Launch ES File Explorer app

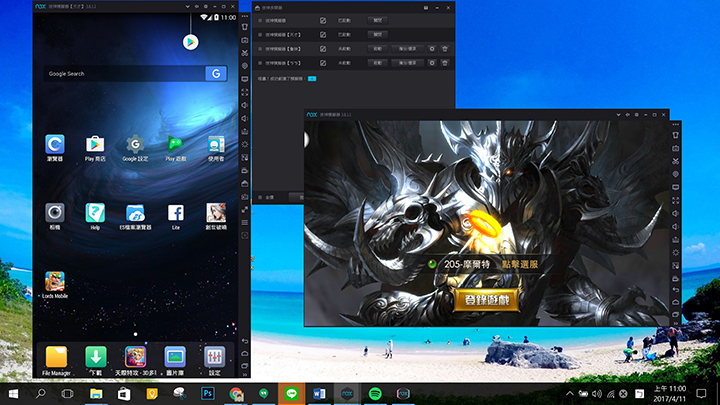click(135, 213)
